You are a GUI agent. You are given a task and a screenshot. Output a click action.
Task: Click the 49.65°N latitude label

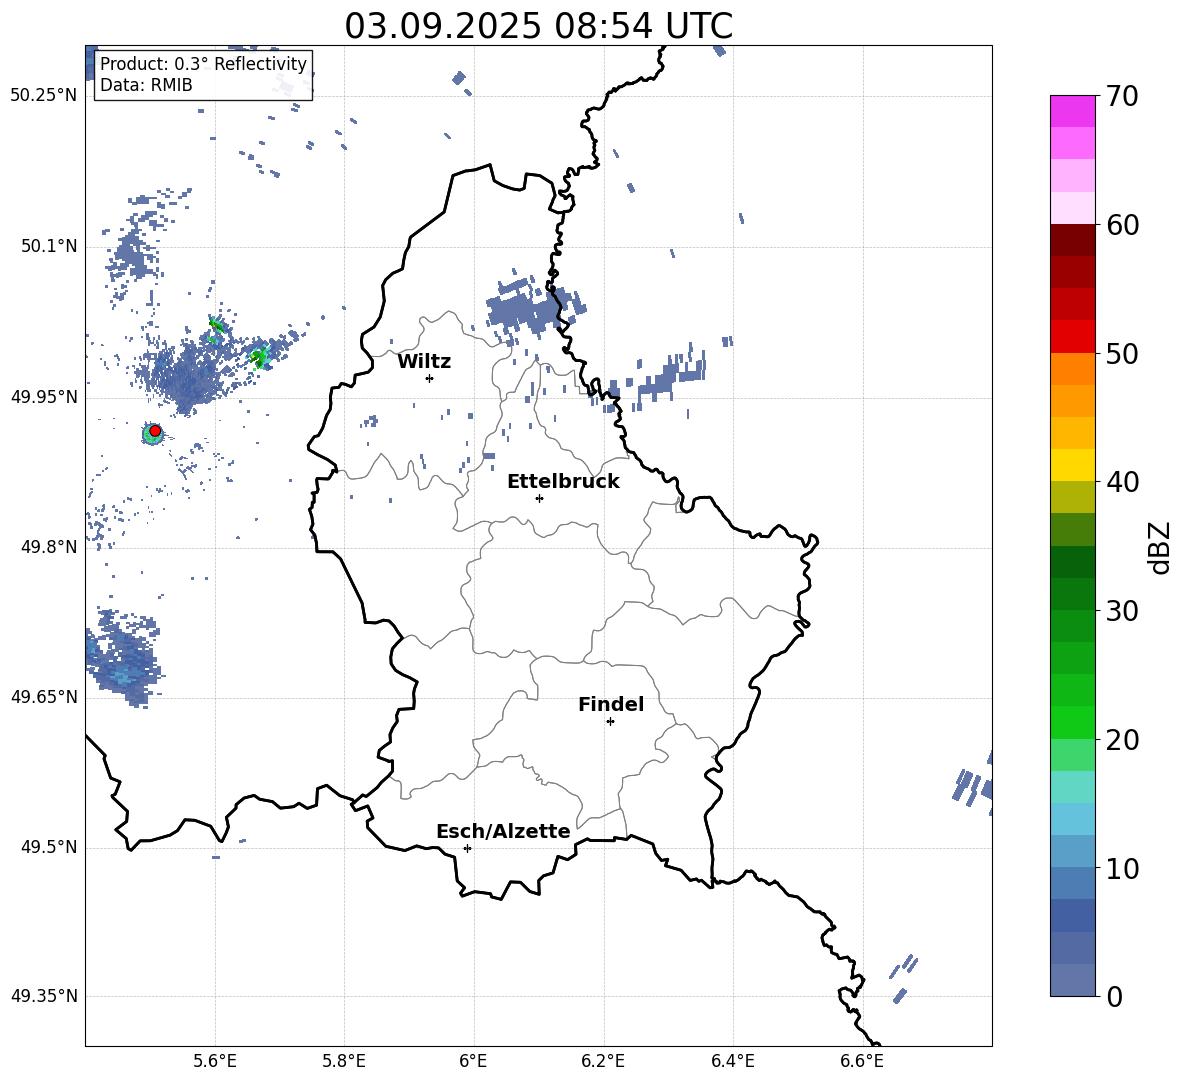pyautogui.click(x=43, y=696)
